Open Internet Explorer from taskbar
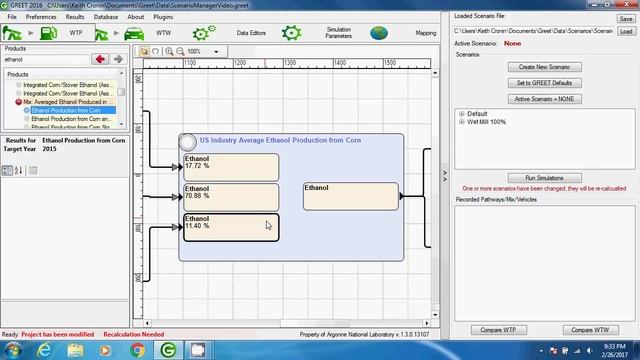640x360 pixels. [x=44, y=350]
